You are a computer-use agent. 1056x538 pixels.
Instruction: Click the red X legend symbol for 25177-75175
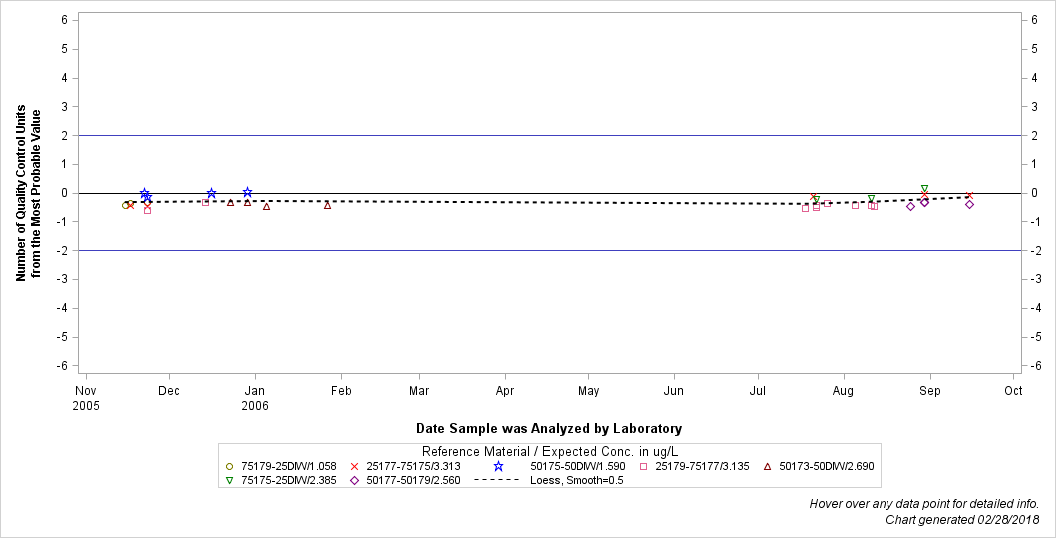(x=354, y=466)
